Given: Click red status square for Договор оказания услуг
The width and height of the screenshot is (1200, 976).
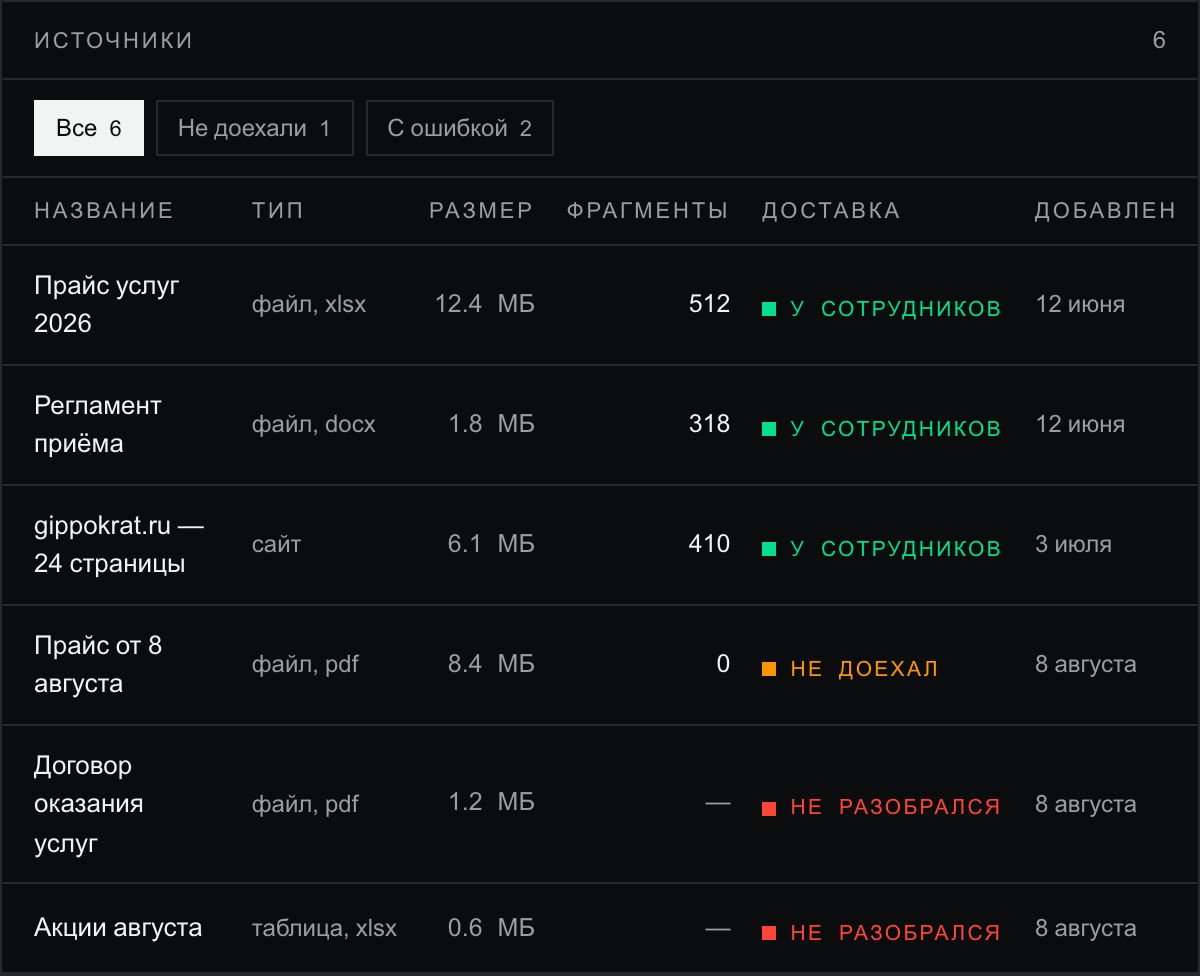Looking at the screenshot, I should (x=769, y=807).
